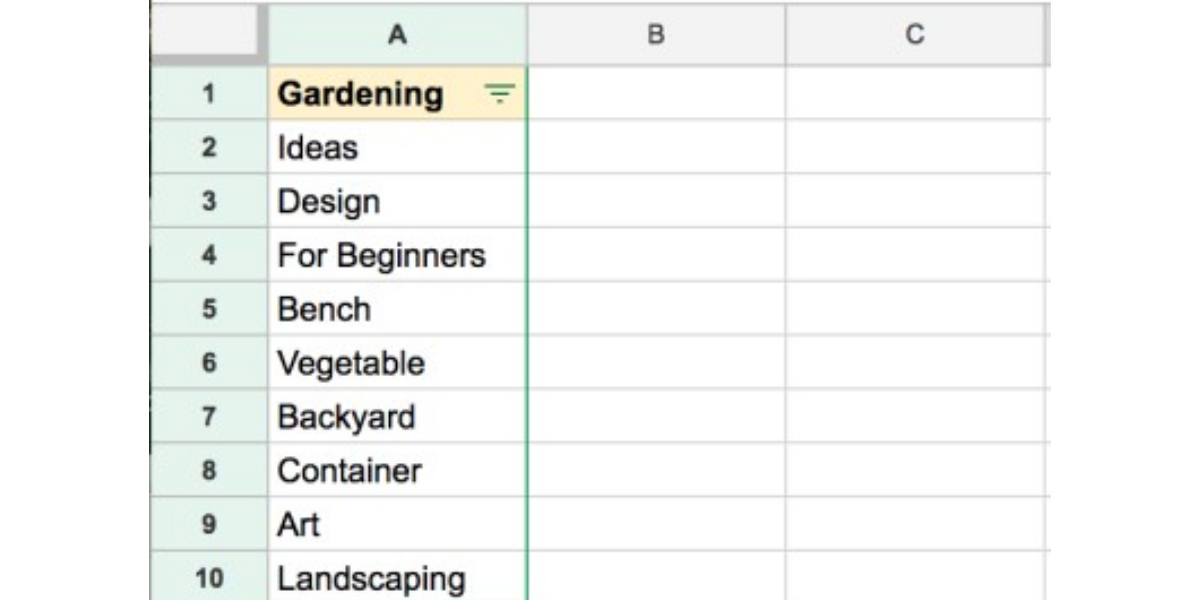1200x600 pixels.
Task: Select the Gardening header cell
Action: 370,94
